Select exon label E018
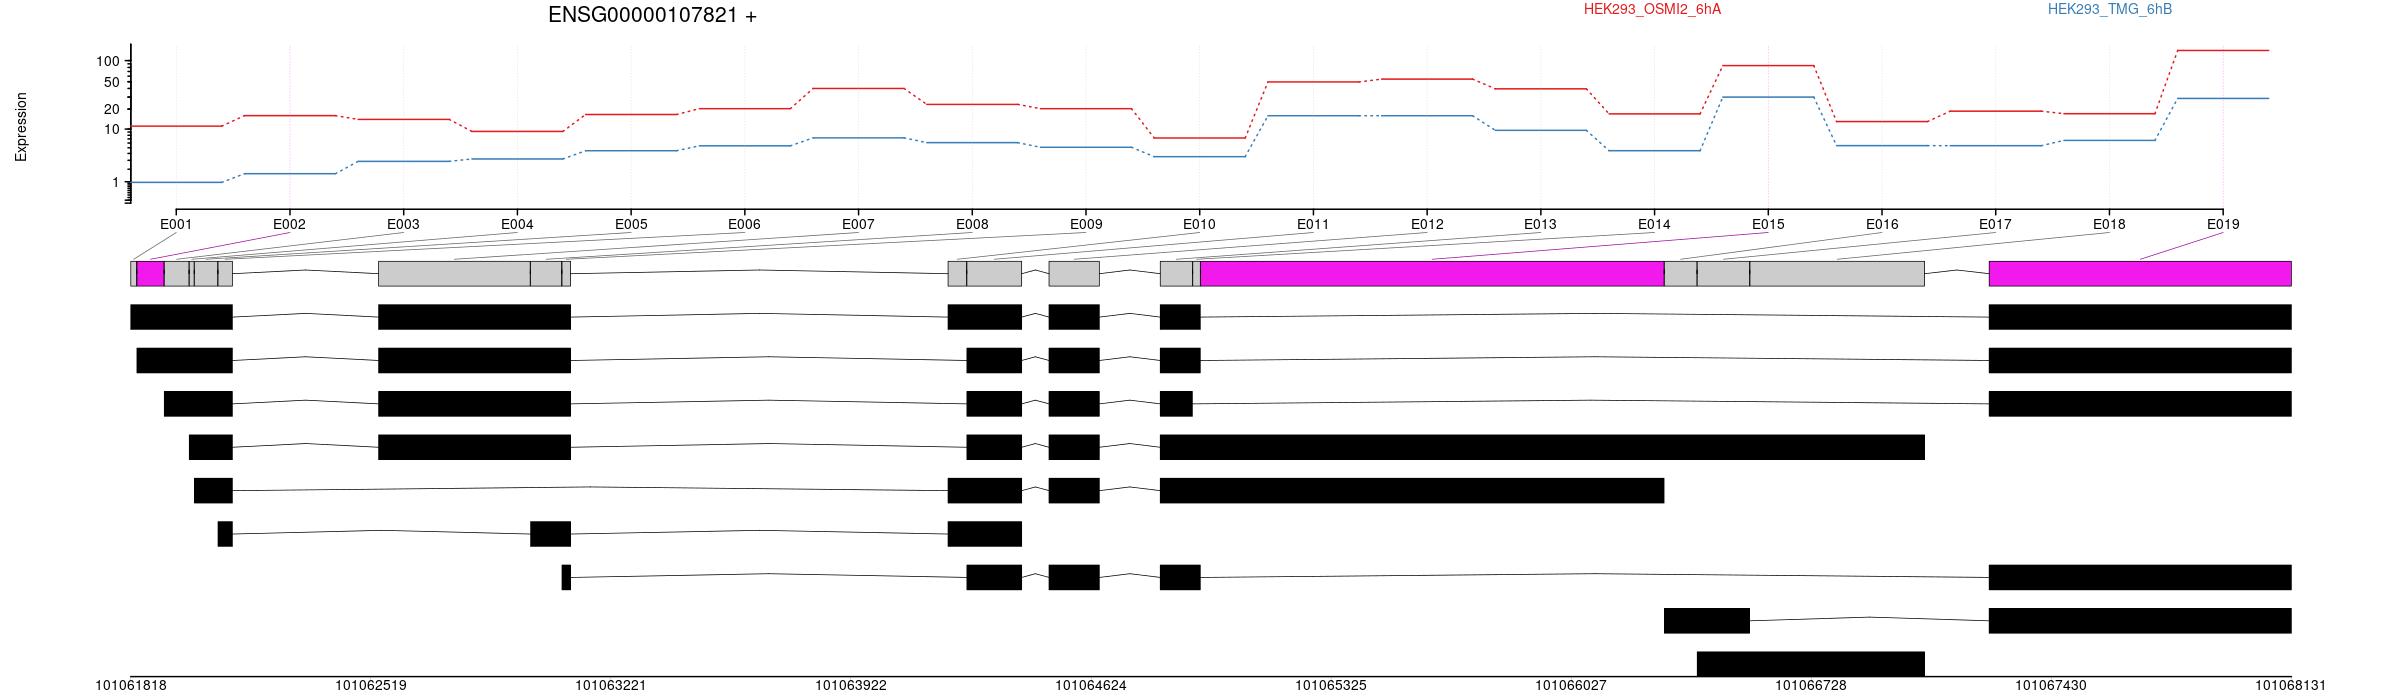The width and height of the screenshot is (2400, 700). coord(2109,225)
